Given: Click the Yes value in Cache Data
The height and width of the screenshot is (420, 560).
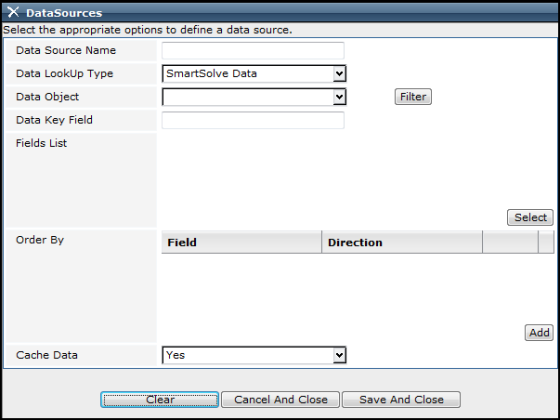Looking at the screenshot, I should click(176, 355).
